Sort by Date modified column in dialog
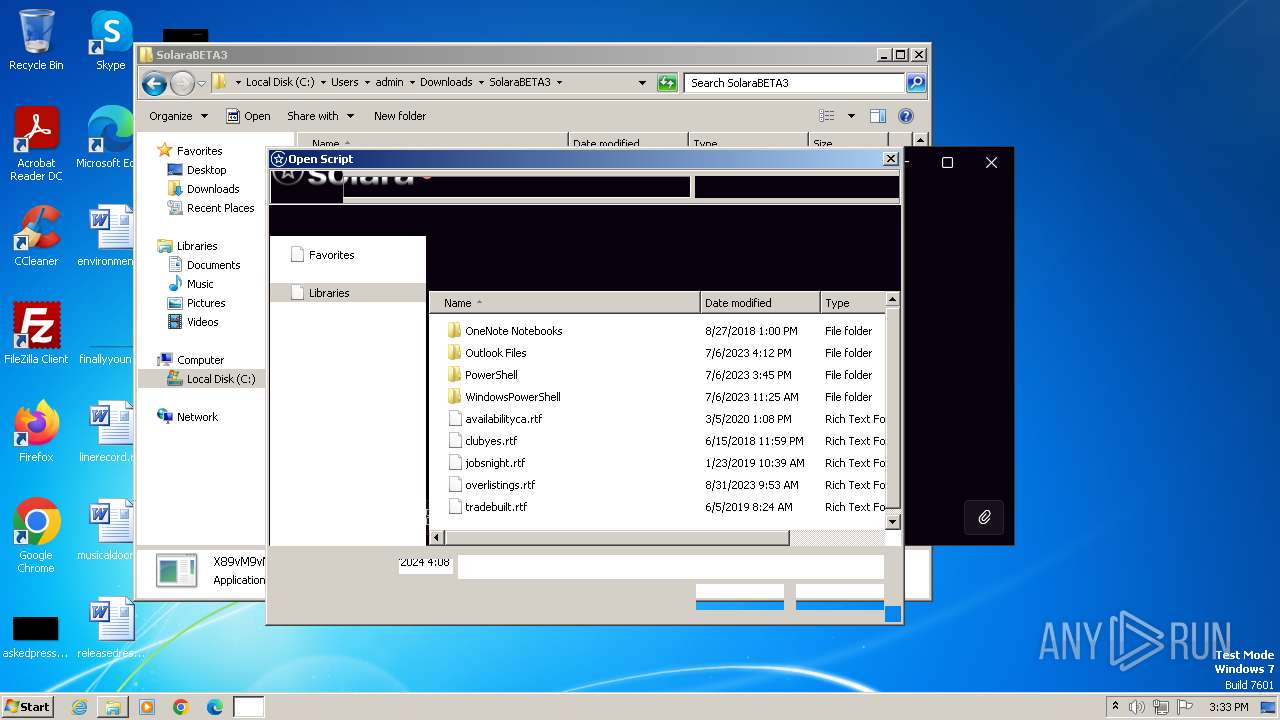The image size is (1280, 720). [x=760, y=303]
